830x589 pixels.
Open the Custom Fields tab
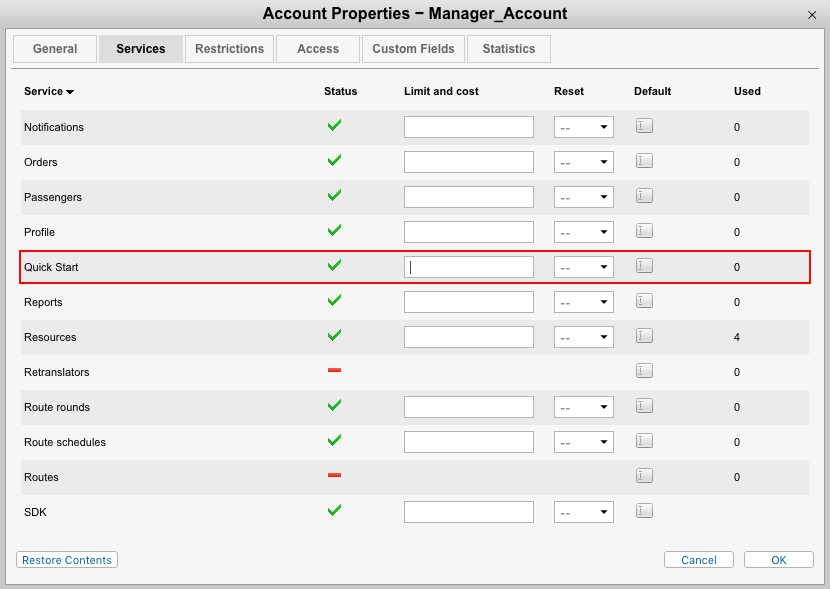pyautogui.click(x=413, y=49)
